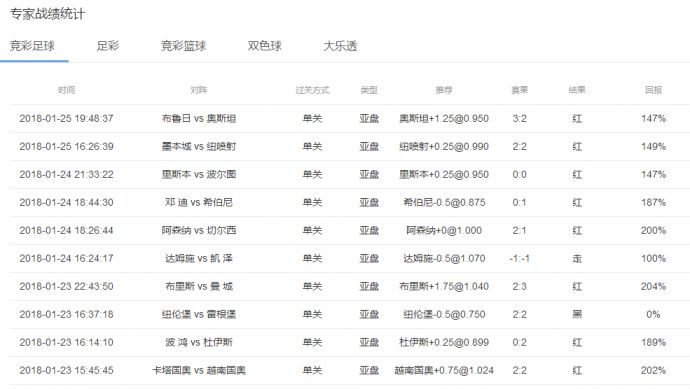The image size is (690, 389).
Task: Click the 0:2 score
Action: [x=520, y=342]
